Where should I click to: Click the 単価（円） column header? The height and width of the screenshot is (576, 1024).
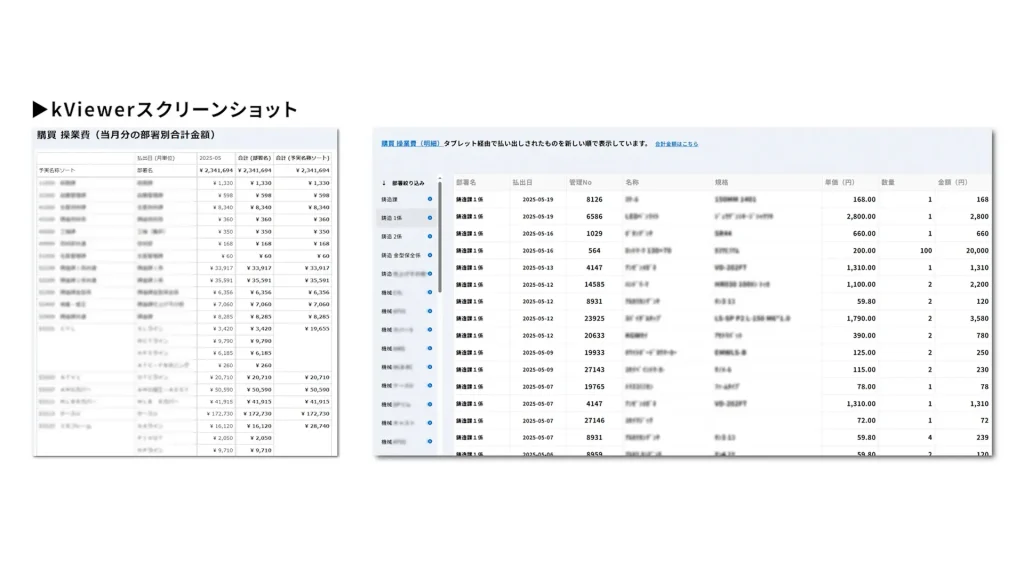(838, 183)
